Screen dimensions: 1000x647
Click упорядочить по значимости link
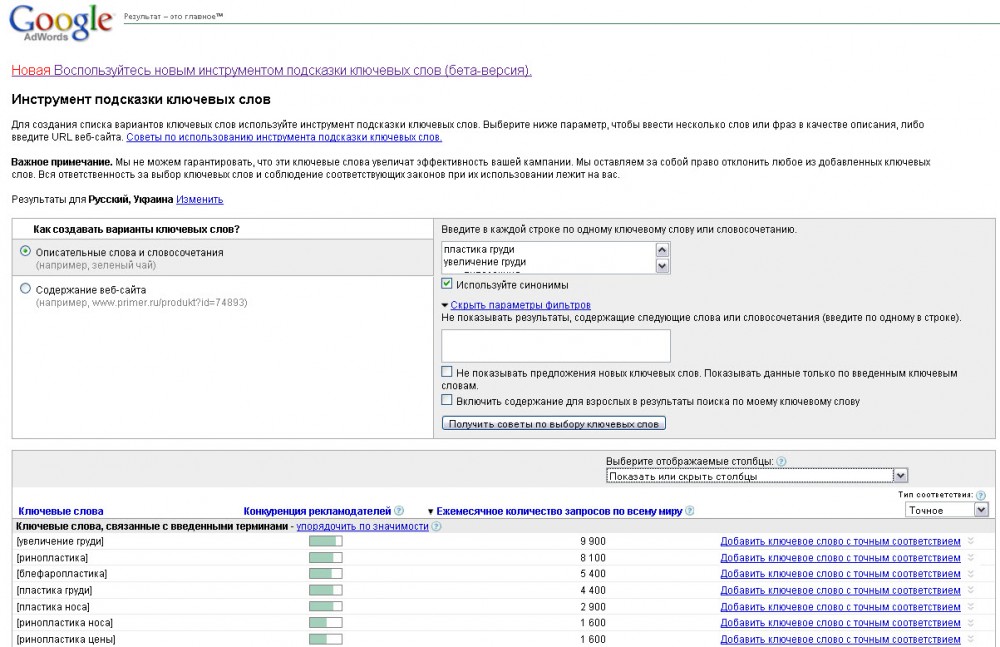coord(362,526)
